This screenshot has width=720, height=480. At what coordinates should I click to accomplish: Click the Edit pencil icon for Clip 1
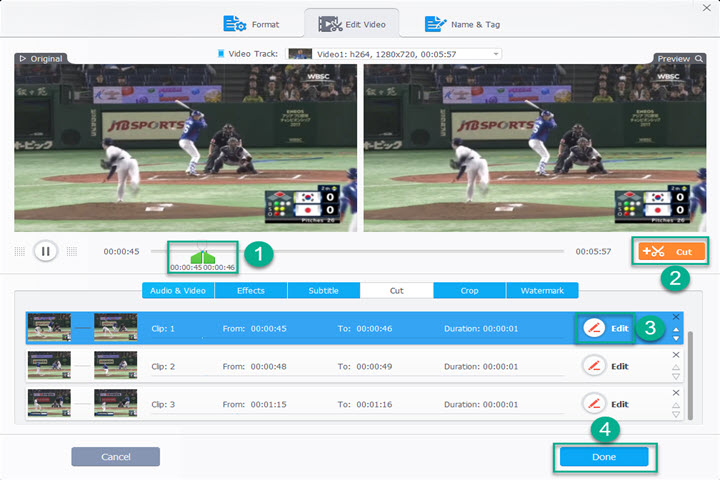click(594, 328)
